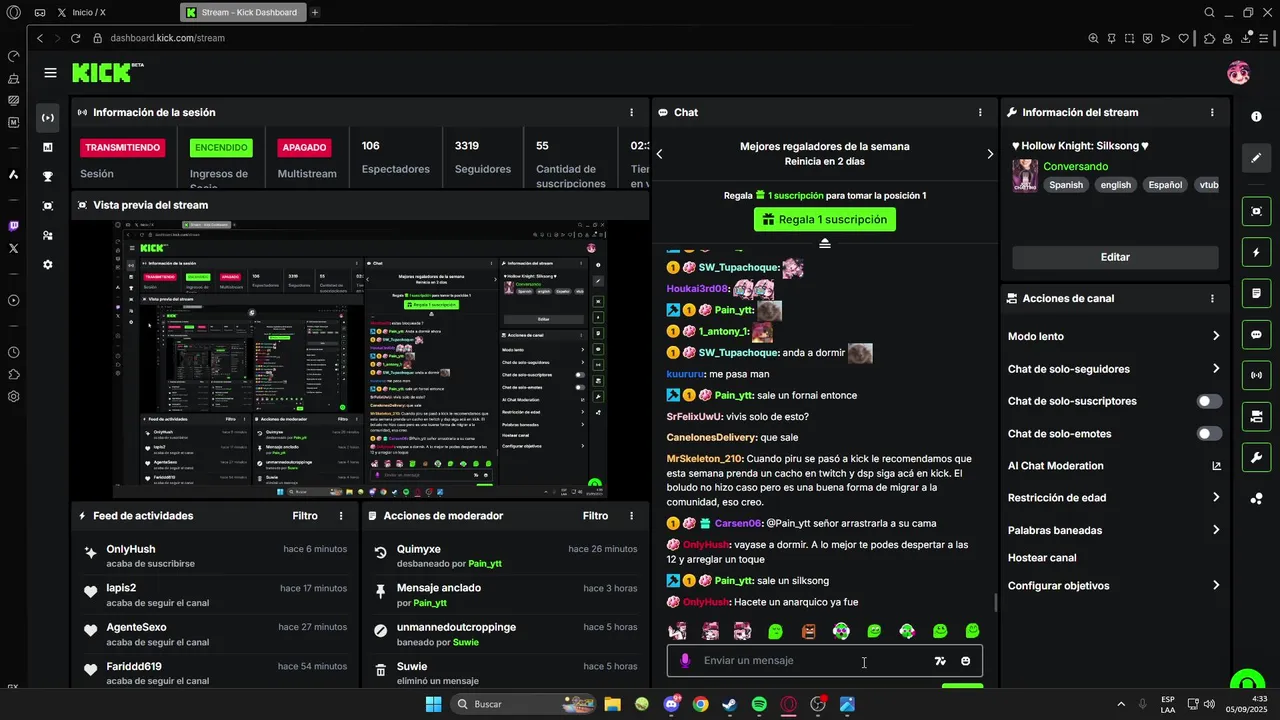The height and width of the screenshot is (720, 1280).
Task: Open the hamburger menu next to the Kick logo
Action: tap(50, 73)
